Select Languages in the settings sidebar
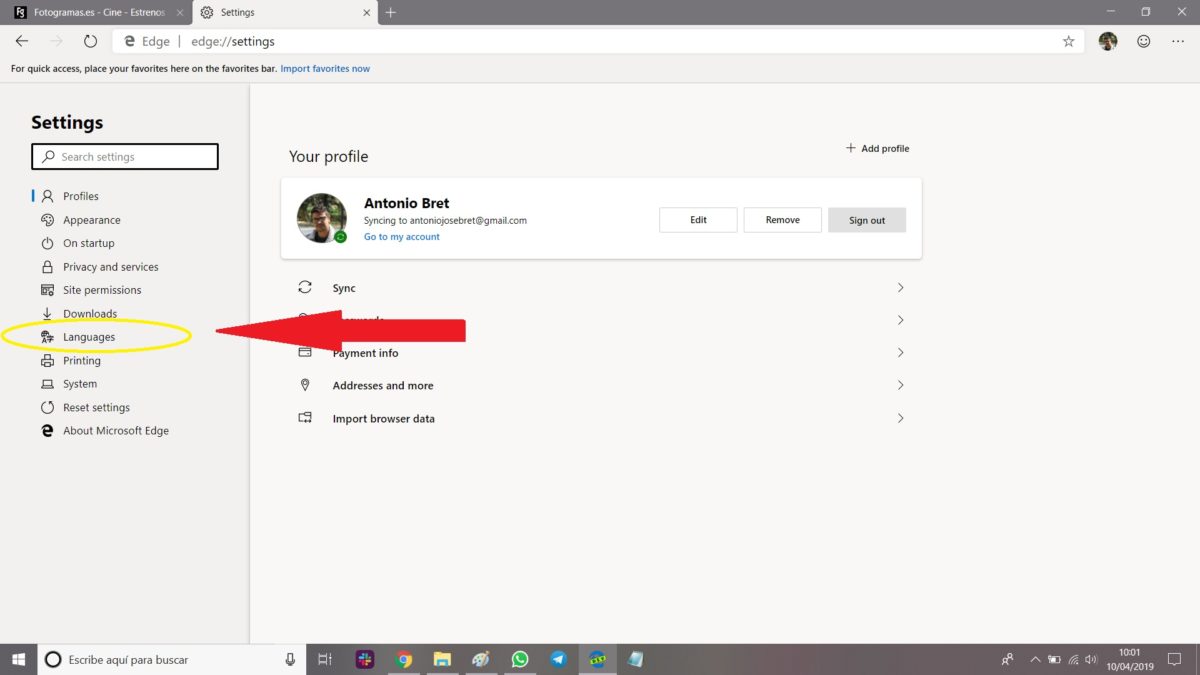This screenshot has width=1200, height=675. point(89,337)
